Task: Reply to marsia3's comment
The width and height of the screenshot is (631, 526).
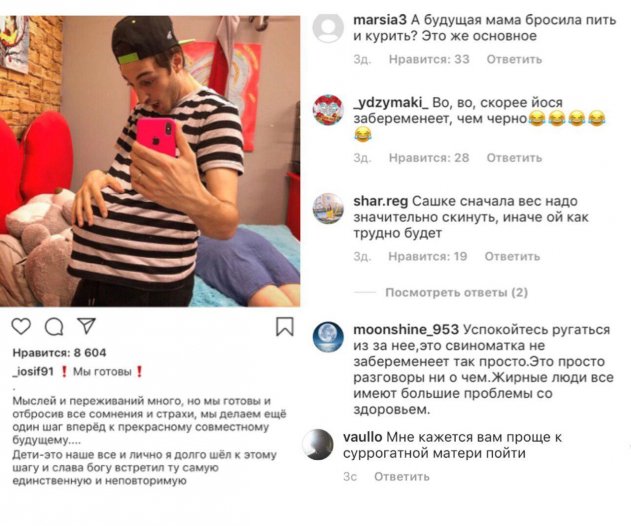Action: coord(514,60)
